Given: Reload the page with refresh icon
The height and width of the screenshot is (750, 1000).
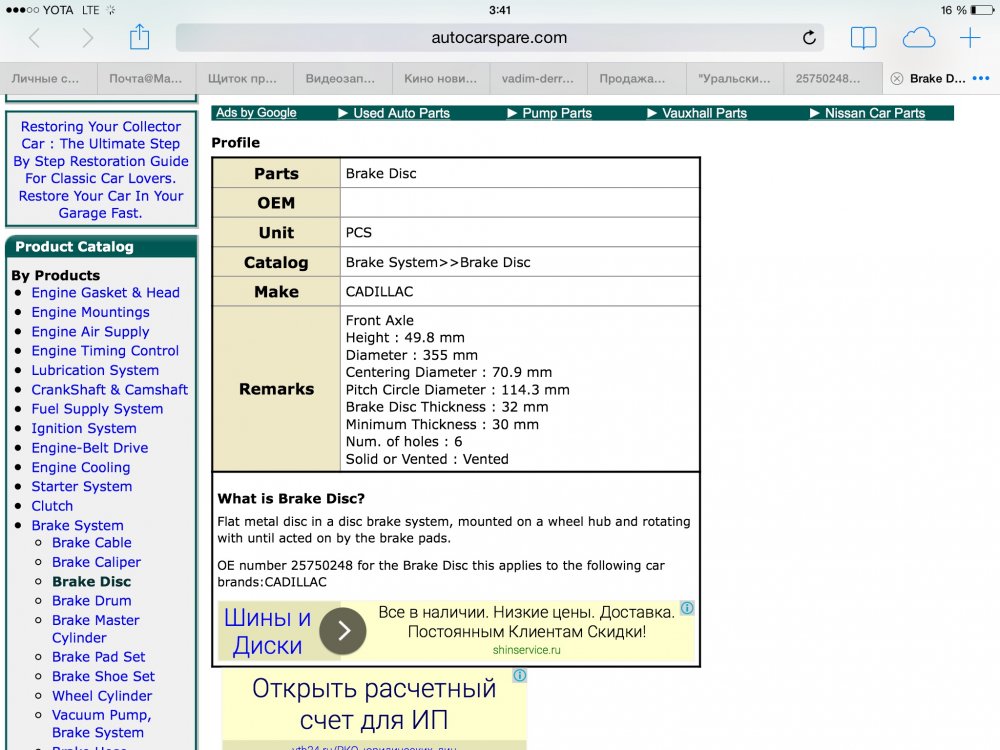Looking at the screenshot, I should 809,38.
